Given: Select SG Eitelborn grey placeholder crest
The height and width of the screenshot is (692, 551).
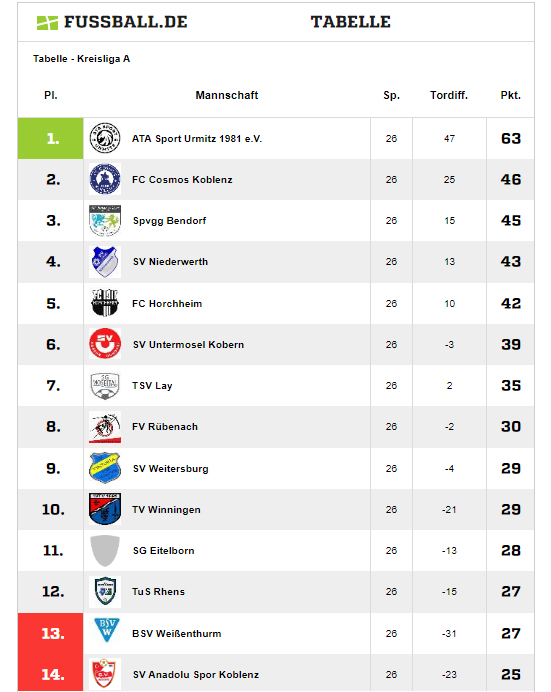Looking at the screenshot, I should (105, 550).
